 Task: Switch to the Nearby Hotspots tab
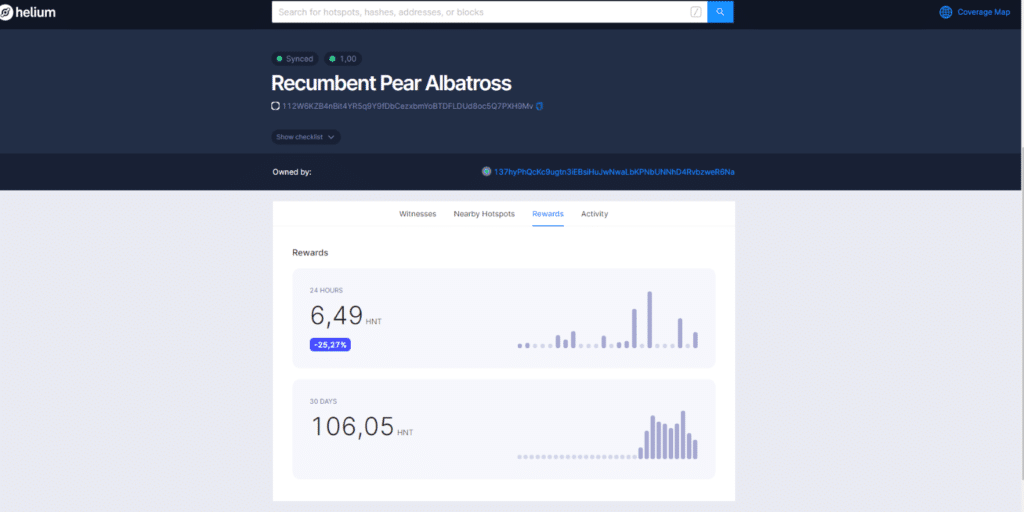point(484,214)
